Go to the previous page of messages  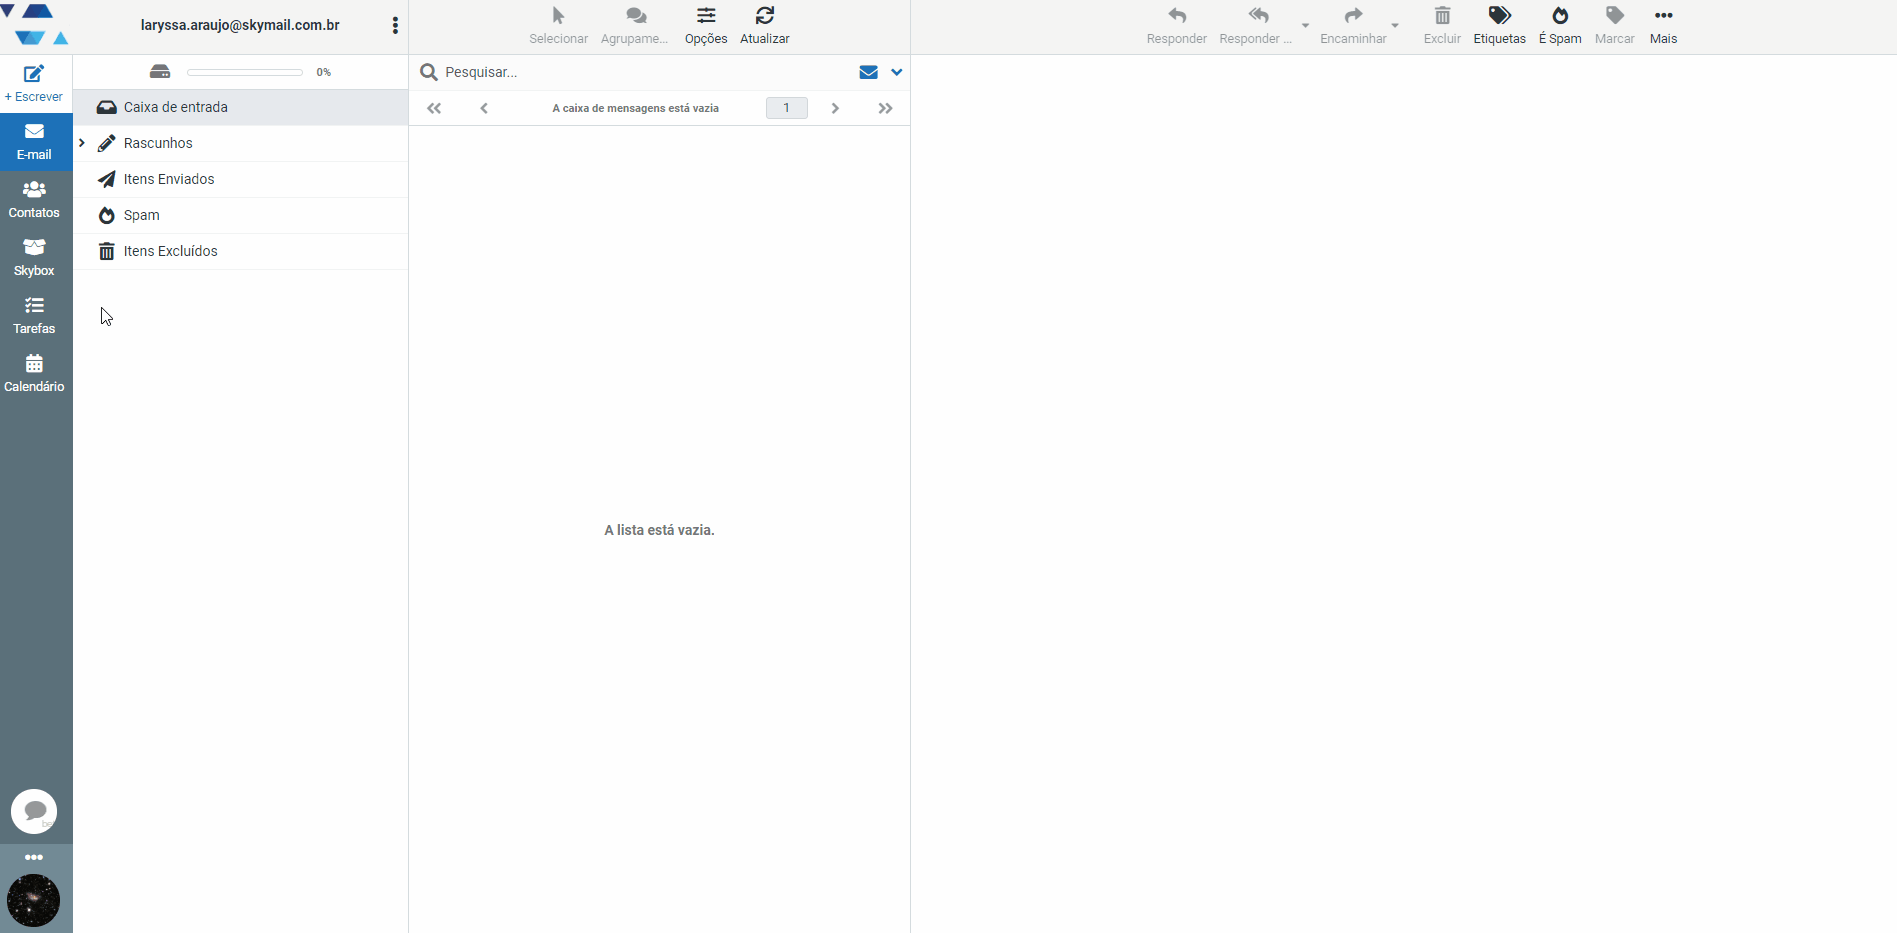click(484, 108)
